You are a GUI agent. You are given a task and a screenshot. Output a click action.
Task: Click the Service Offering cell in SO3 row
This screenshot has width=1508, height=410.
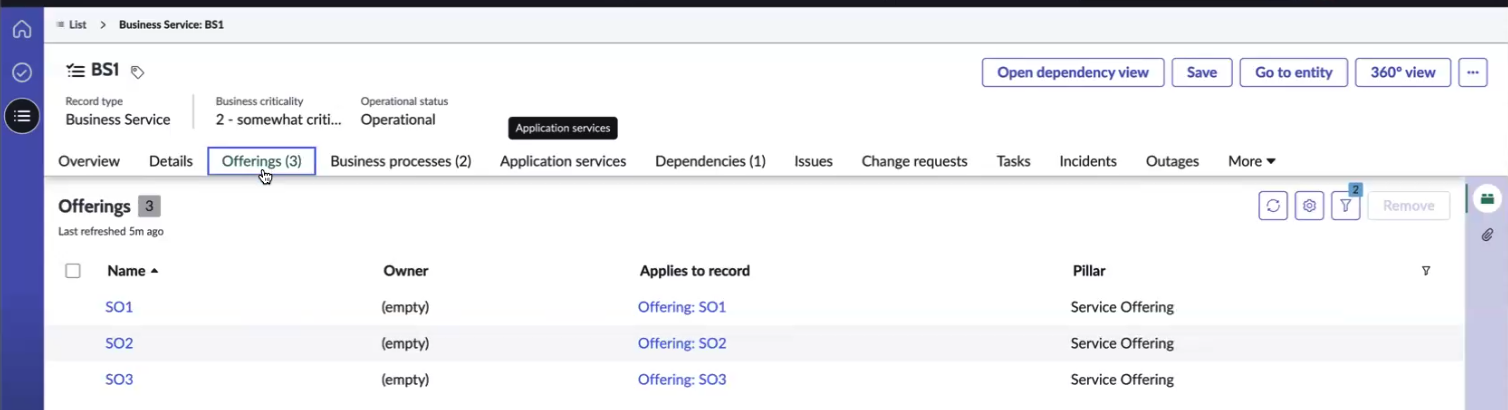click(1122, 380)
